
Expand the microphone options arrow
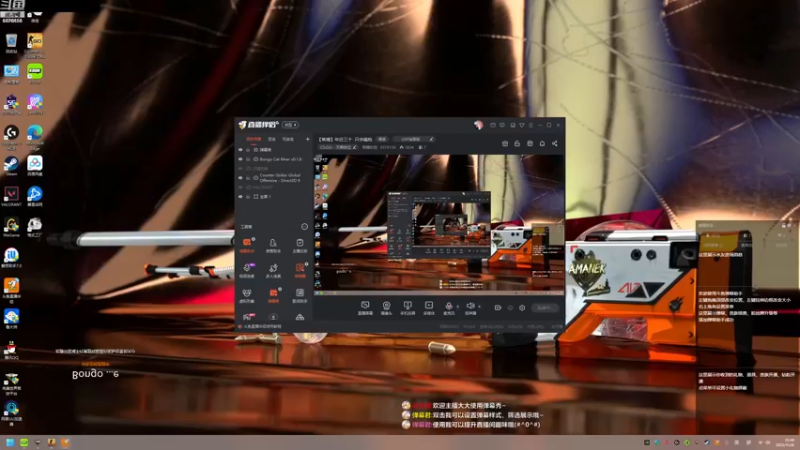click(x=457, y=306)
